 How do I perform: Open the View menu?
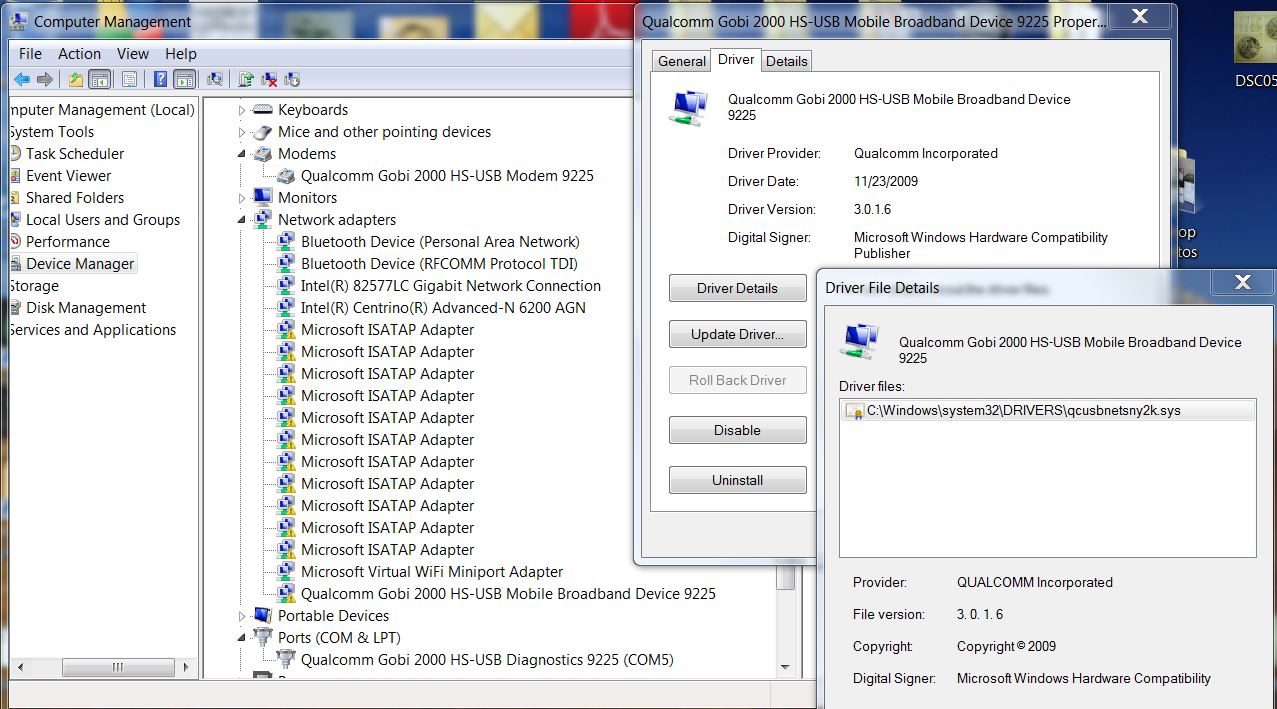pos(133,54)
